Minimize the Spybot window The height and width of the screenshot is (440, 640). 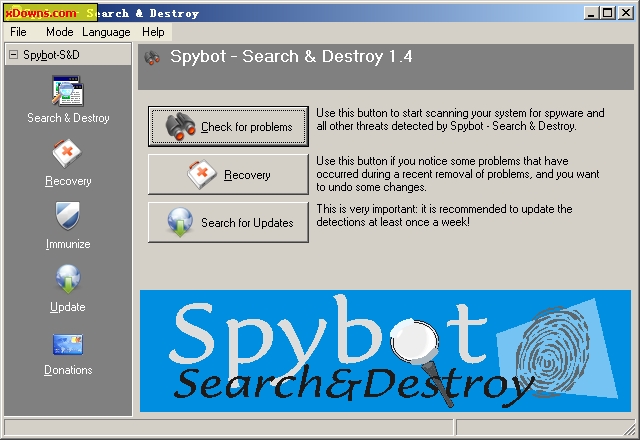591,13
